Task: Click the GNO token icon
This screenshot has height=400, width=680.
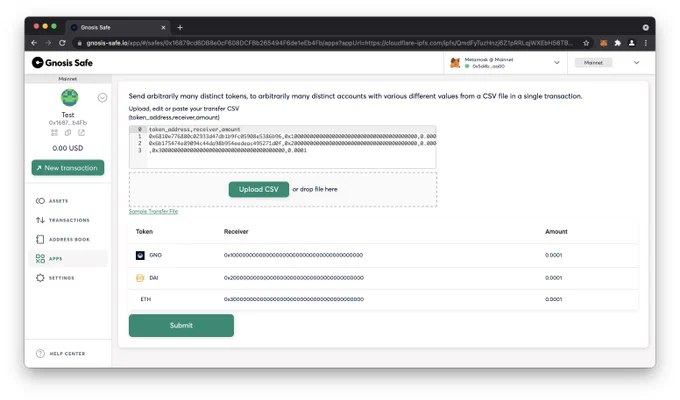Action: [x=140, y=255]
